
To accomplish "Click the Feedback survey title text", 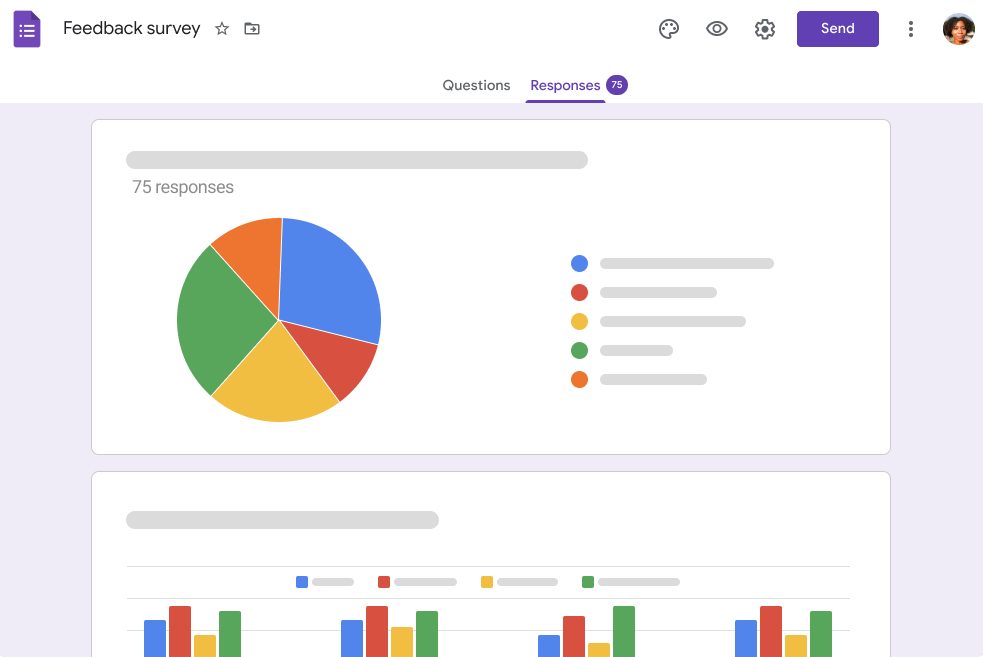I will tap(132, 28).
